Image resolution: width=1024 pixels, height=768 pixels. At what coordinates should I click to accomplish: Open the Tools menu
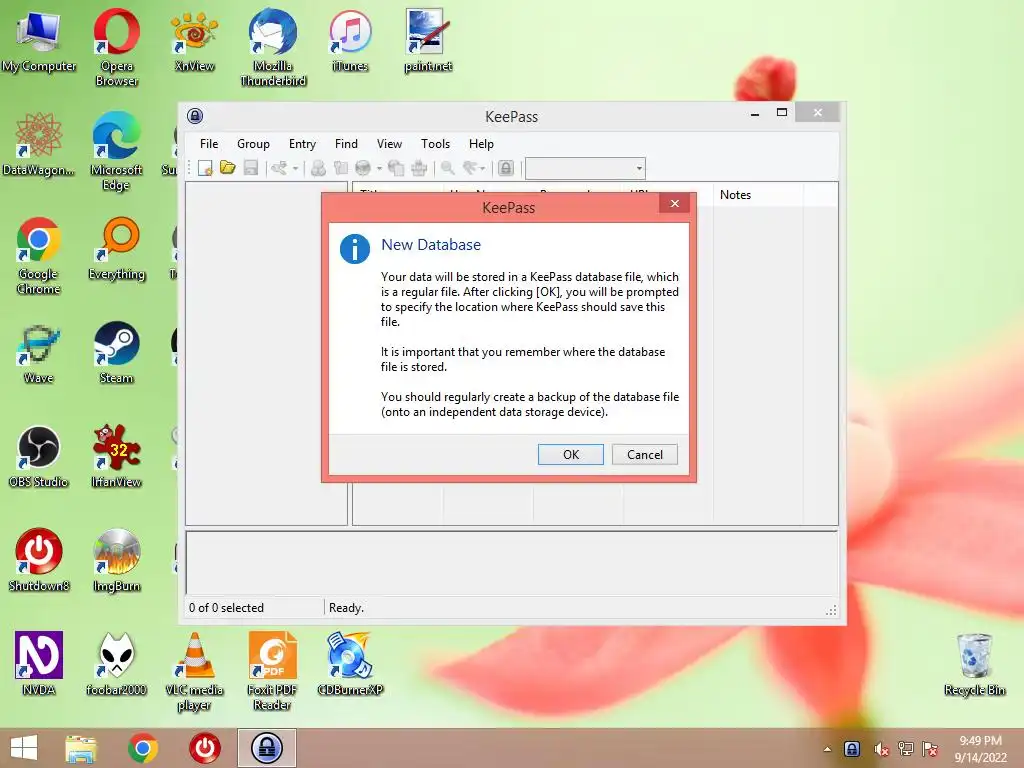tap(436, 144)
